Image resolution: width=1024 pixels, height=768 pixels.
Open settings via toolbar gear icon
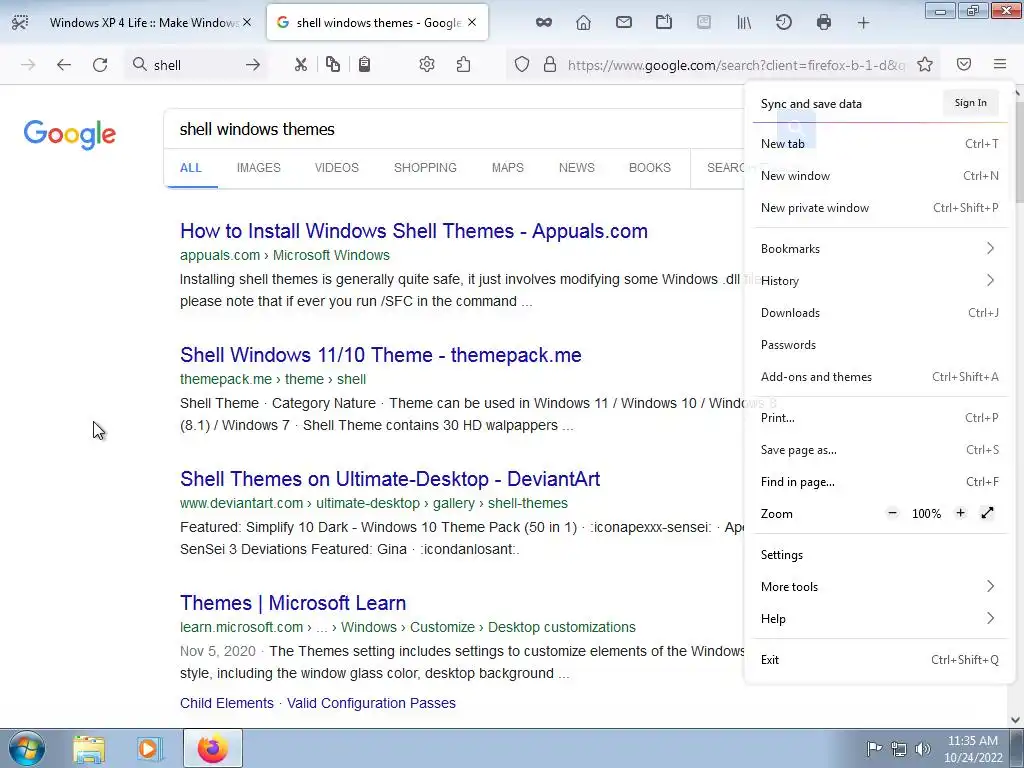(x=426, y=64)
